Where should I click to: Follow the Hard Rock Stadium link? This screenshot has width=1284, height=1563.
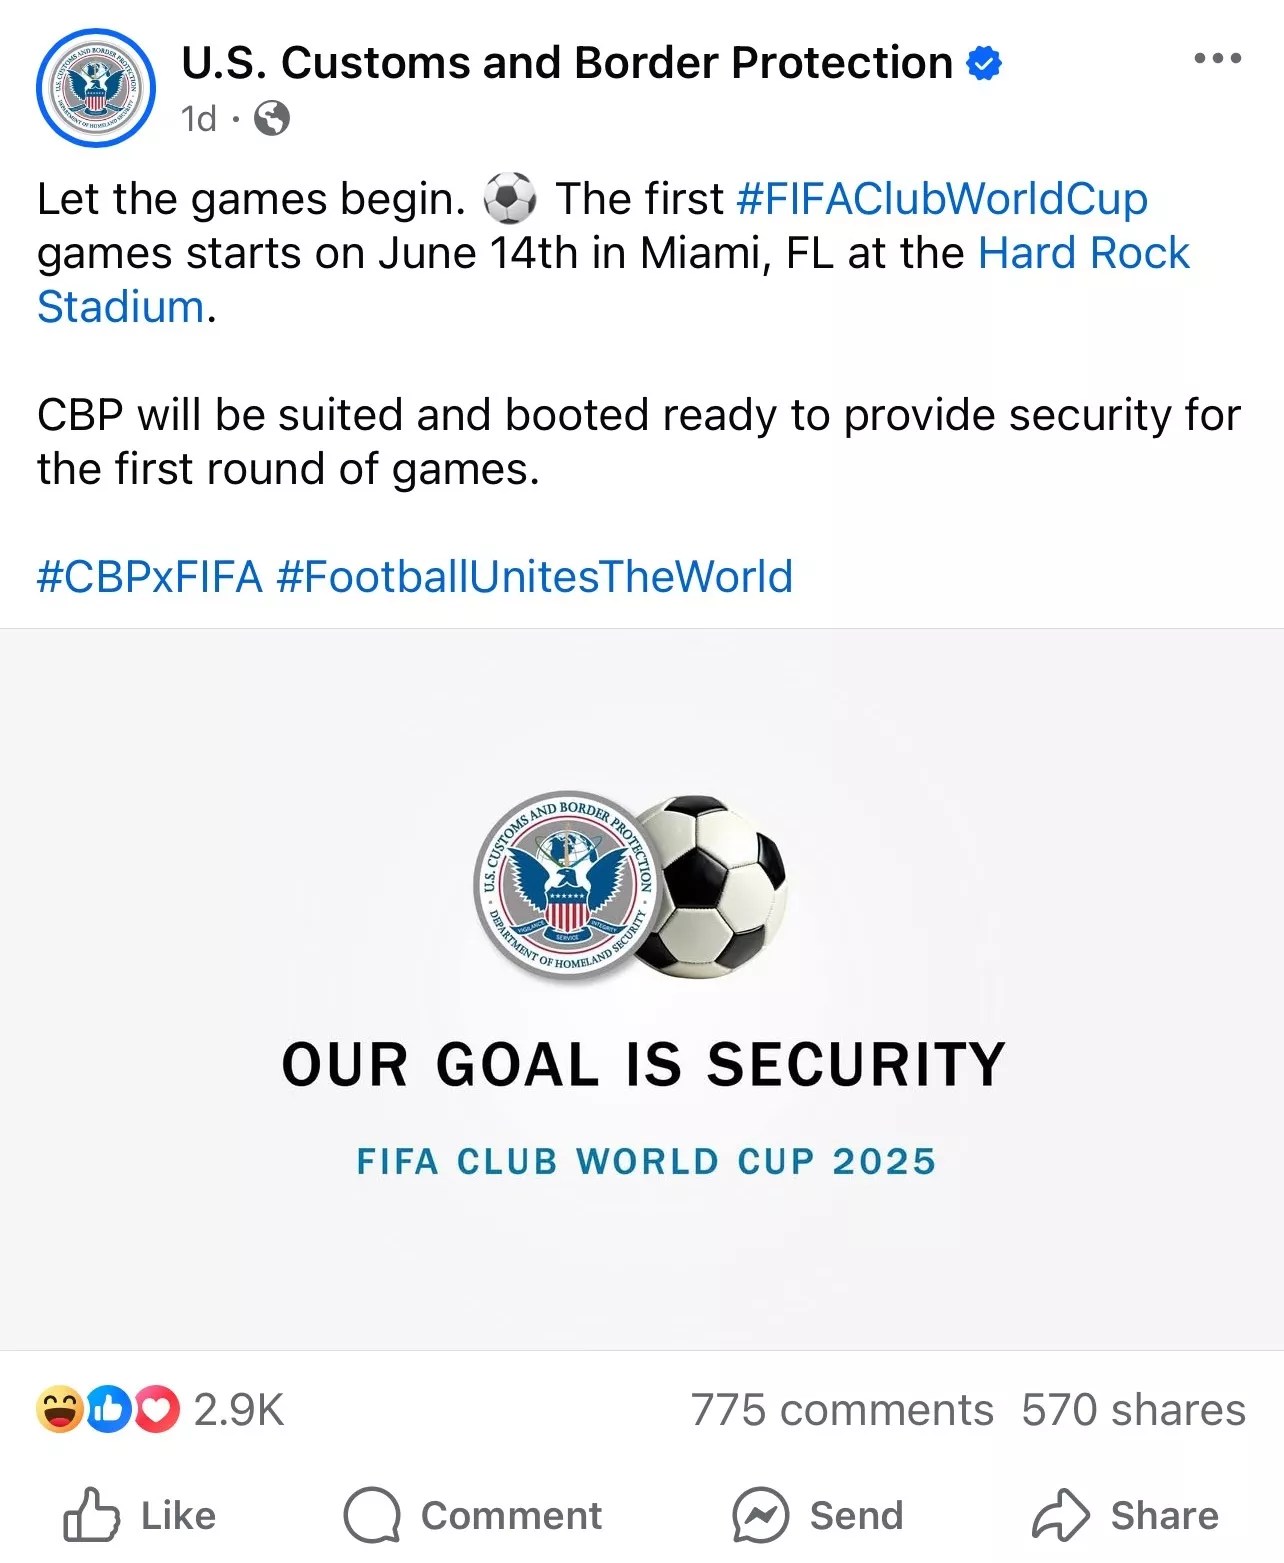(1083, 254)
